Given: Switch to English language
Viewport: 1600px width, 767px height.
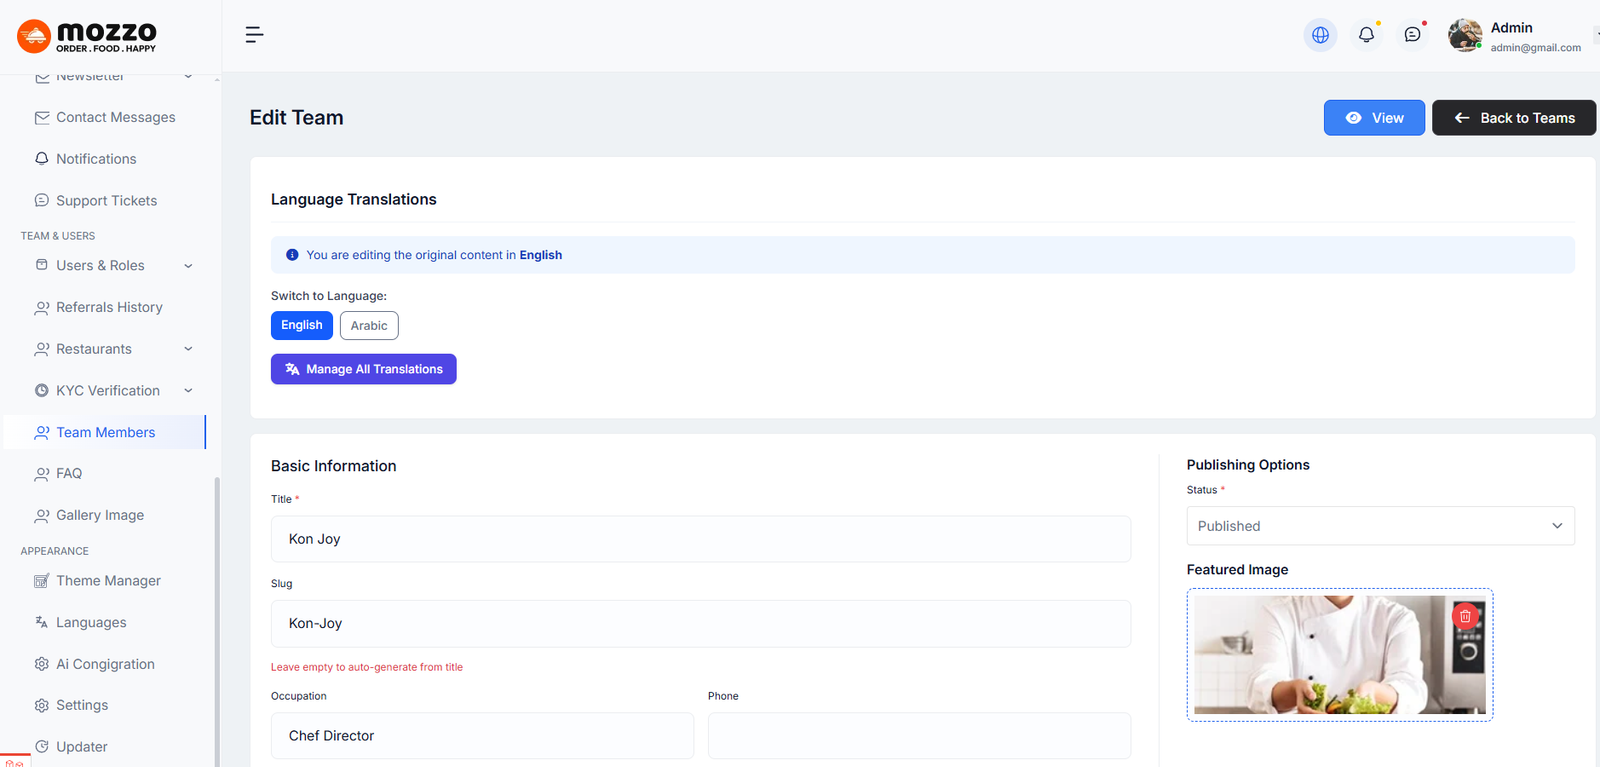Looking at the screenshot, I should 301,325.
